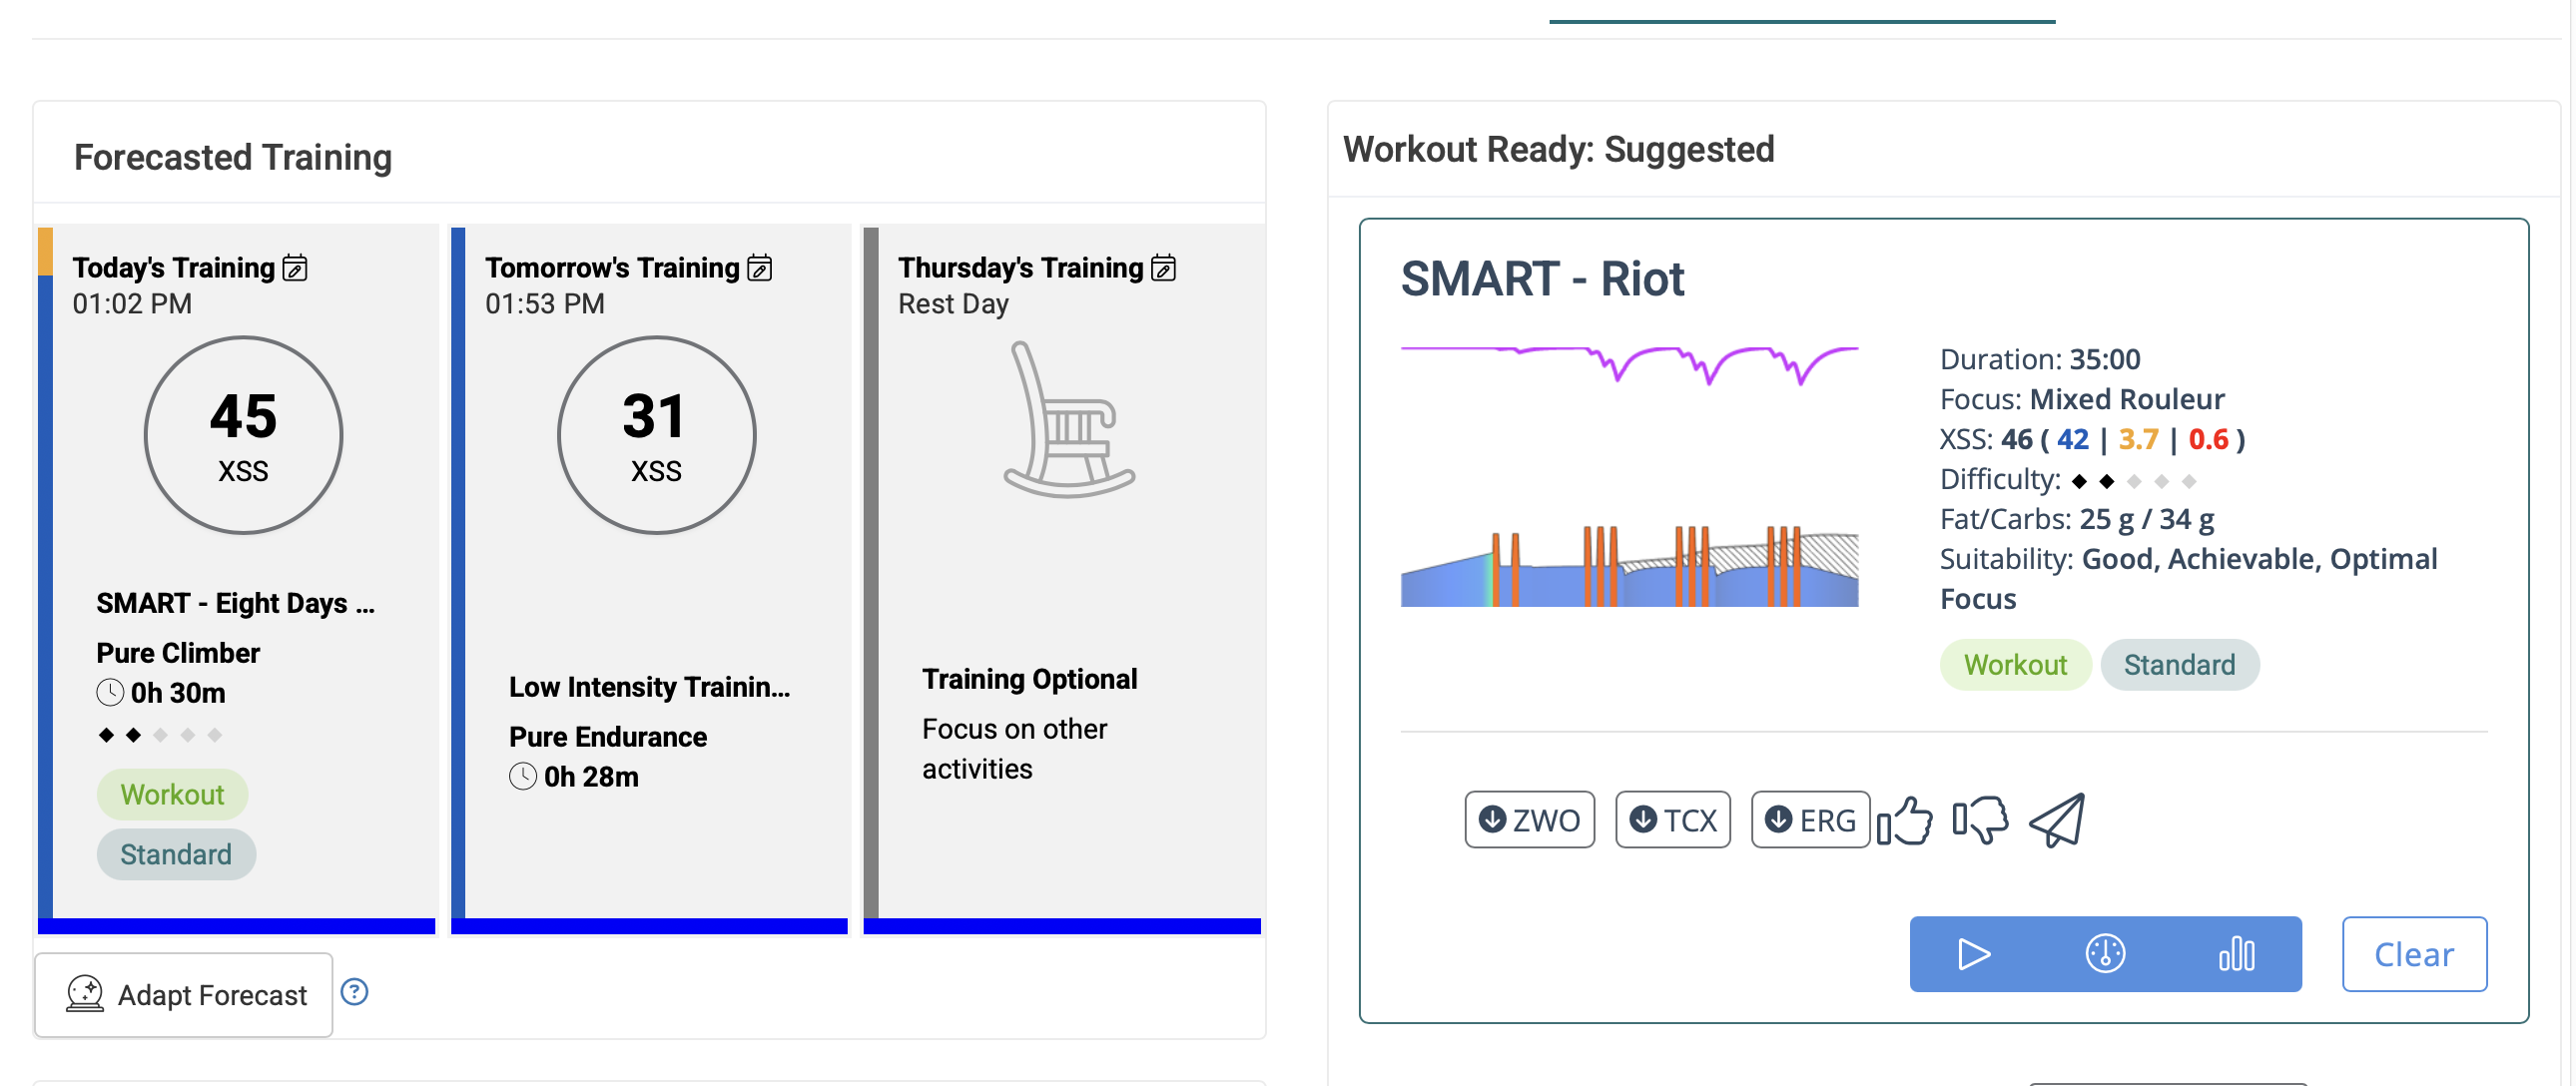The height and width of the screenshot is (1086, 2576).
Task: Select the 31 XSS tomorrow's training circle
Action: (656, 435)
